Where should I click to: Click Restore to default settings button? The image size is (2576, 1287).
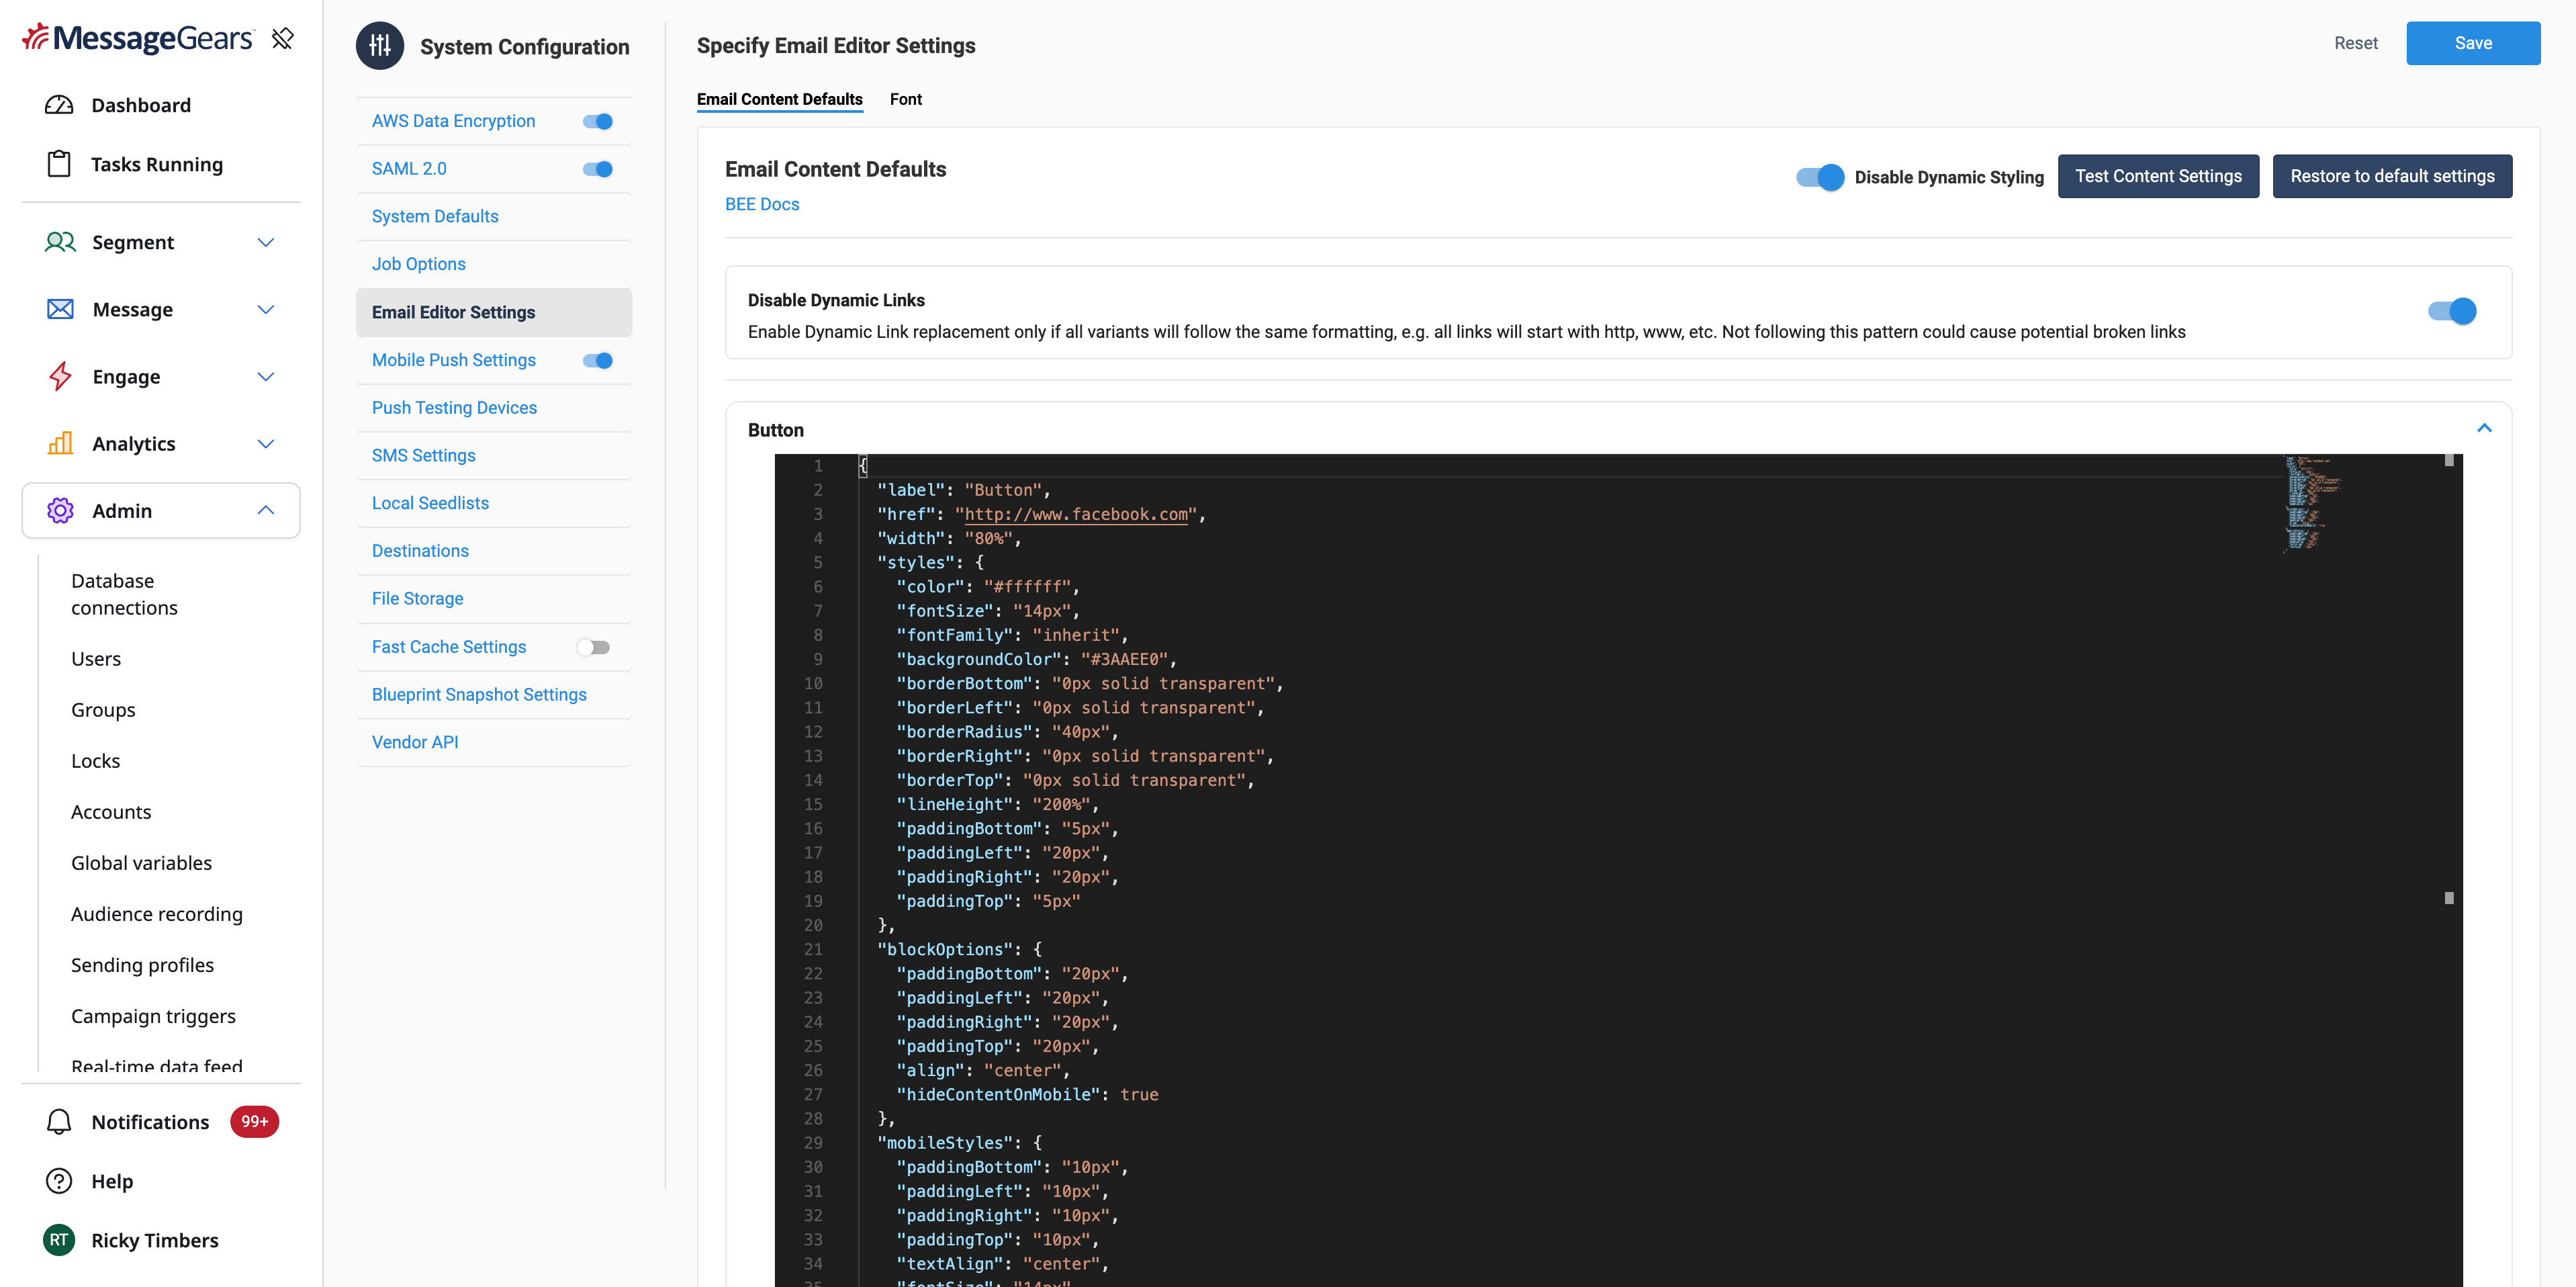coord(2392,176)
